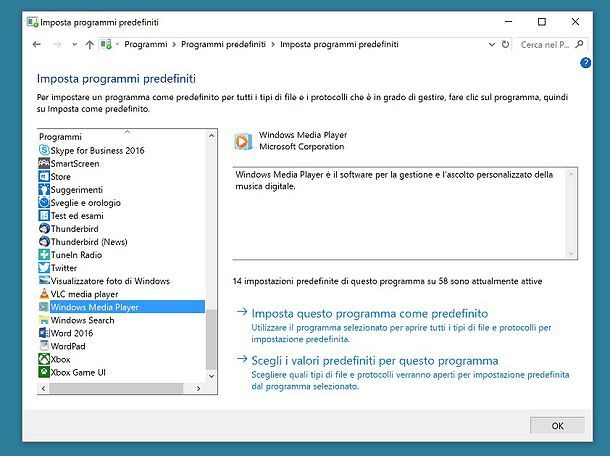Click the Xbox Game UI icon

pyautogui.click(x=44, y=372)
